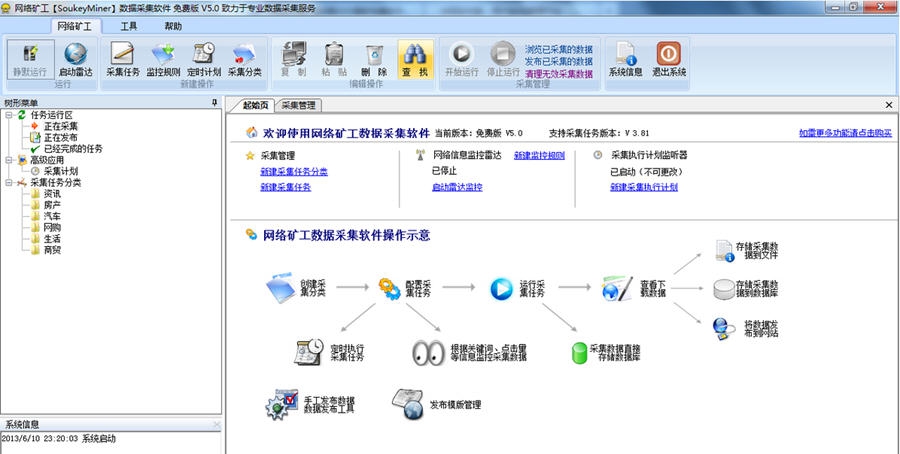Image resolution: width=900 pixels, height=454 pixels.
Task: Click 浏览已采集的数据 link in toolbar
Action: click(558, 50)
